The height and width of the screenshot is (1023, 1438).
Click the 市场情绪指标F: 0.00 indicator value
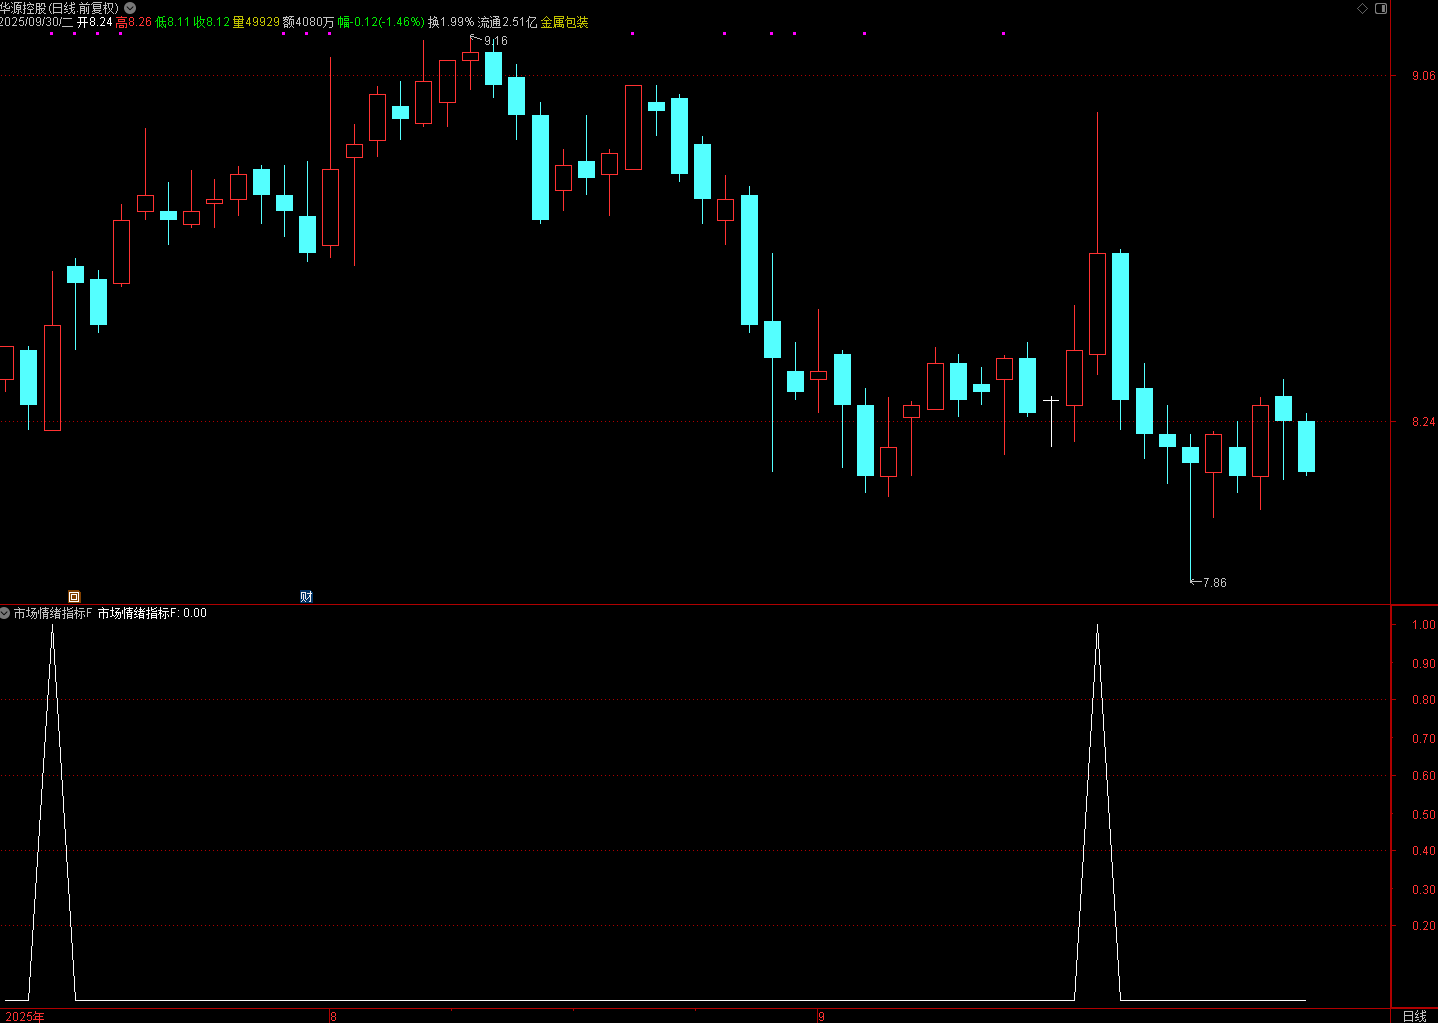click(152, 613)
